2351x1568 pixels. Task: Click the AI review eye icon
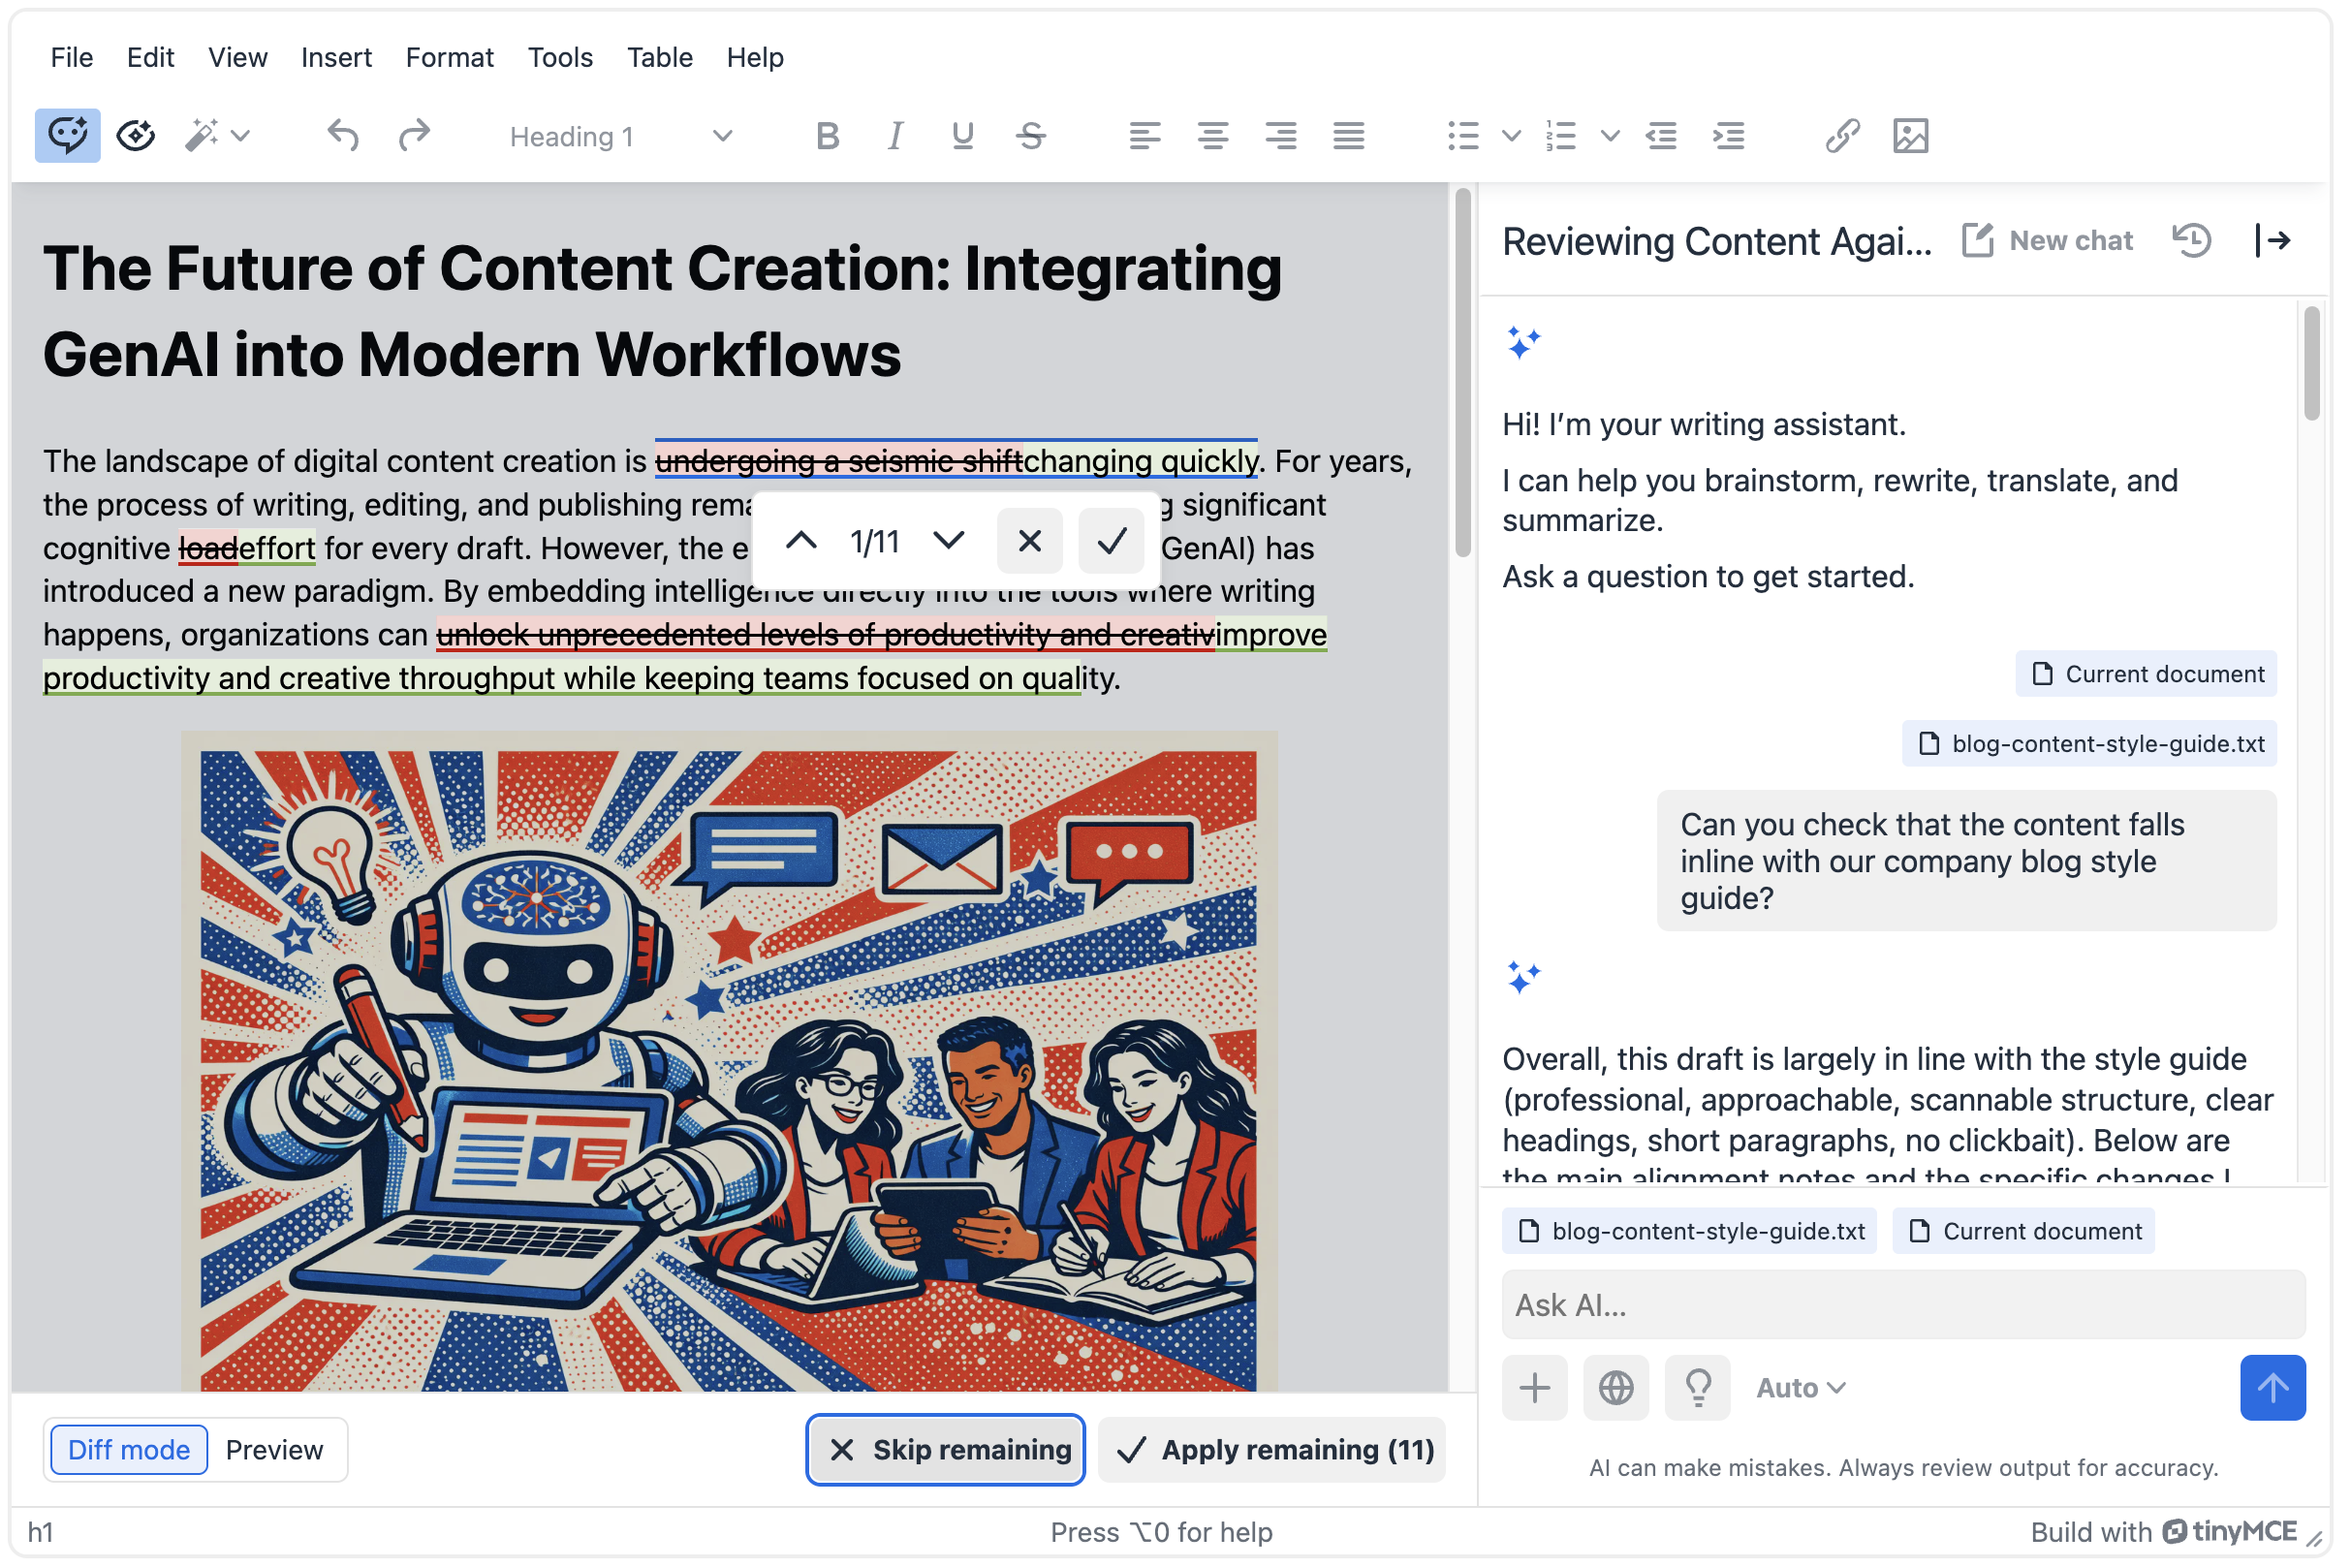136,136
